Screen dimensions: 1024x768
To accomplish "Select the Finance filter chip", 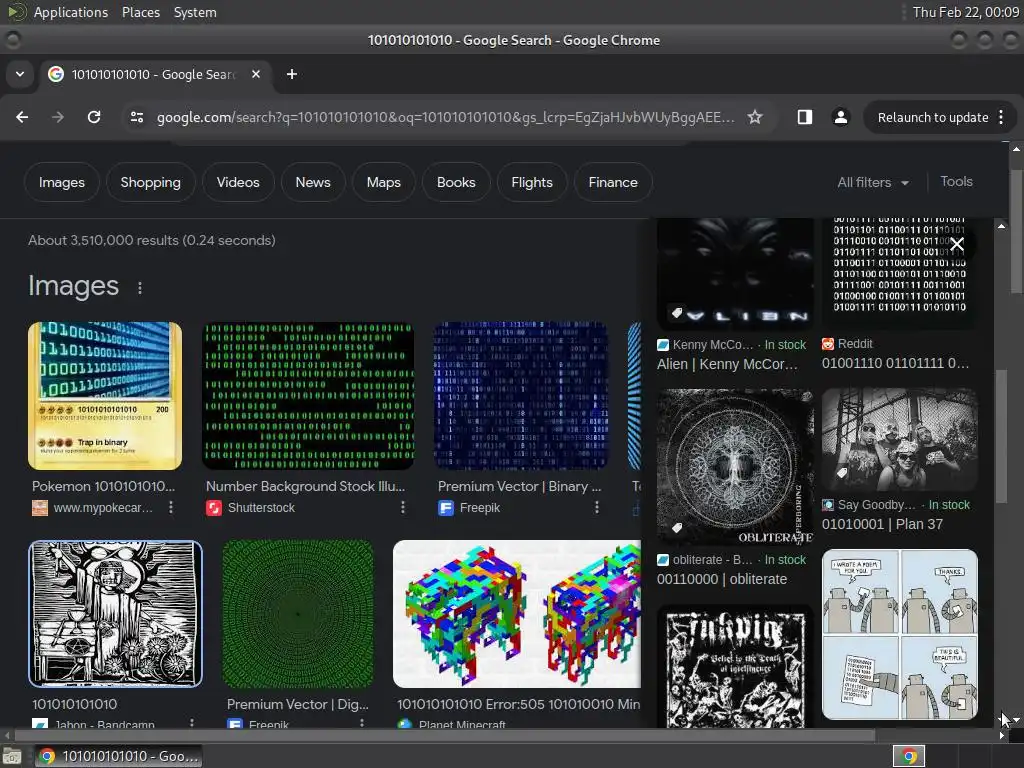I will 613,182.
